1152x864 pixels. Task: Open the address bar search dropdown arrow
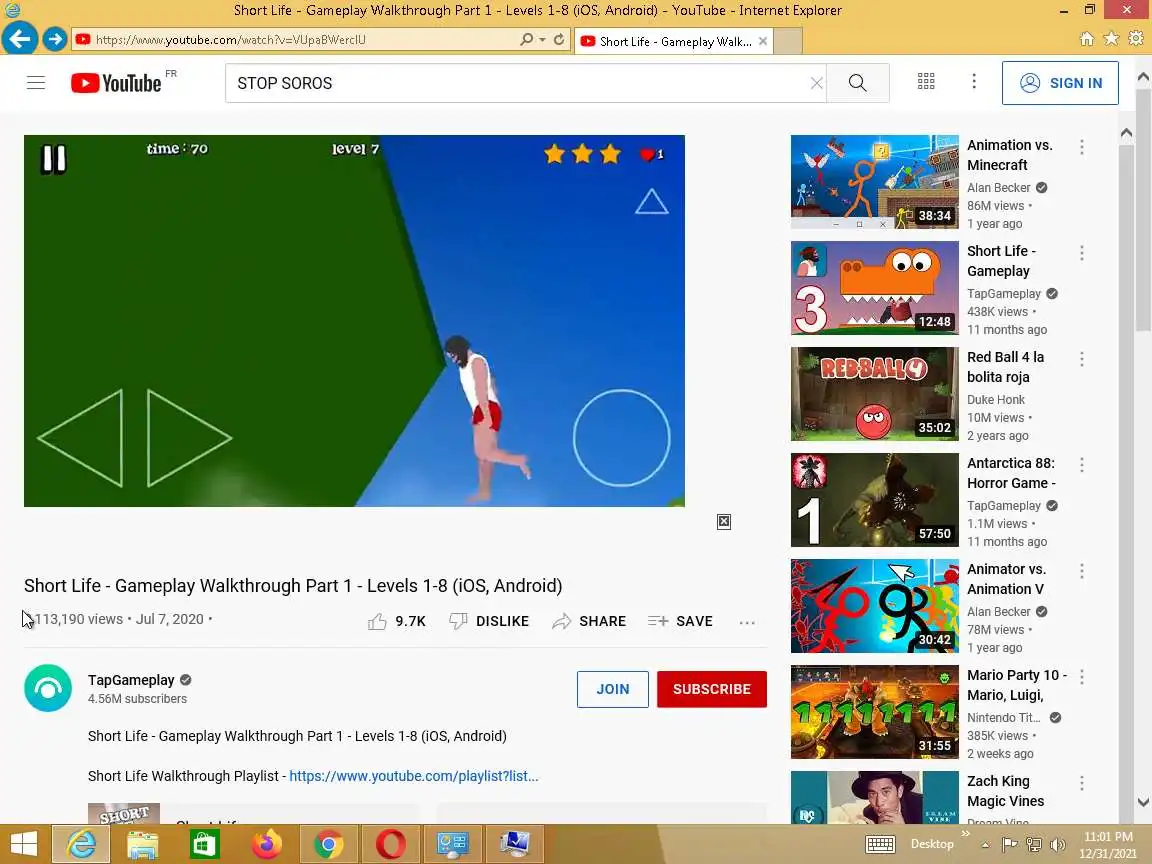tap(542, 40)
